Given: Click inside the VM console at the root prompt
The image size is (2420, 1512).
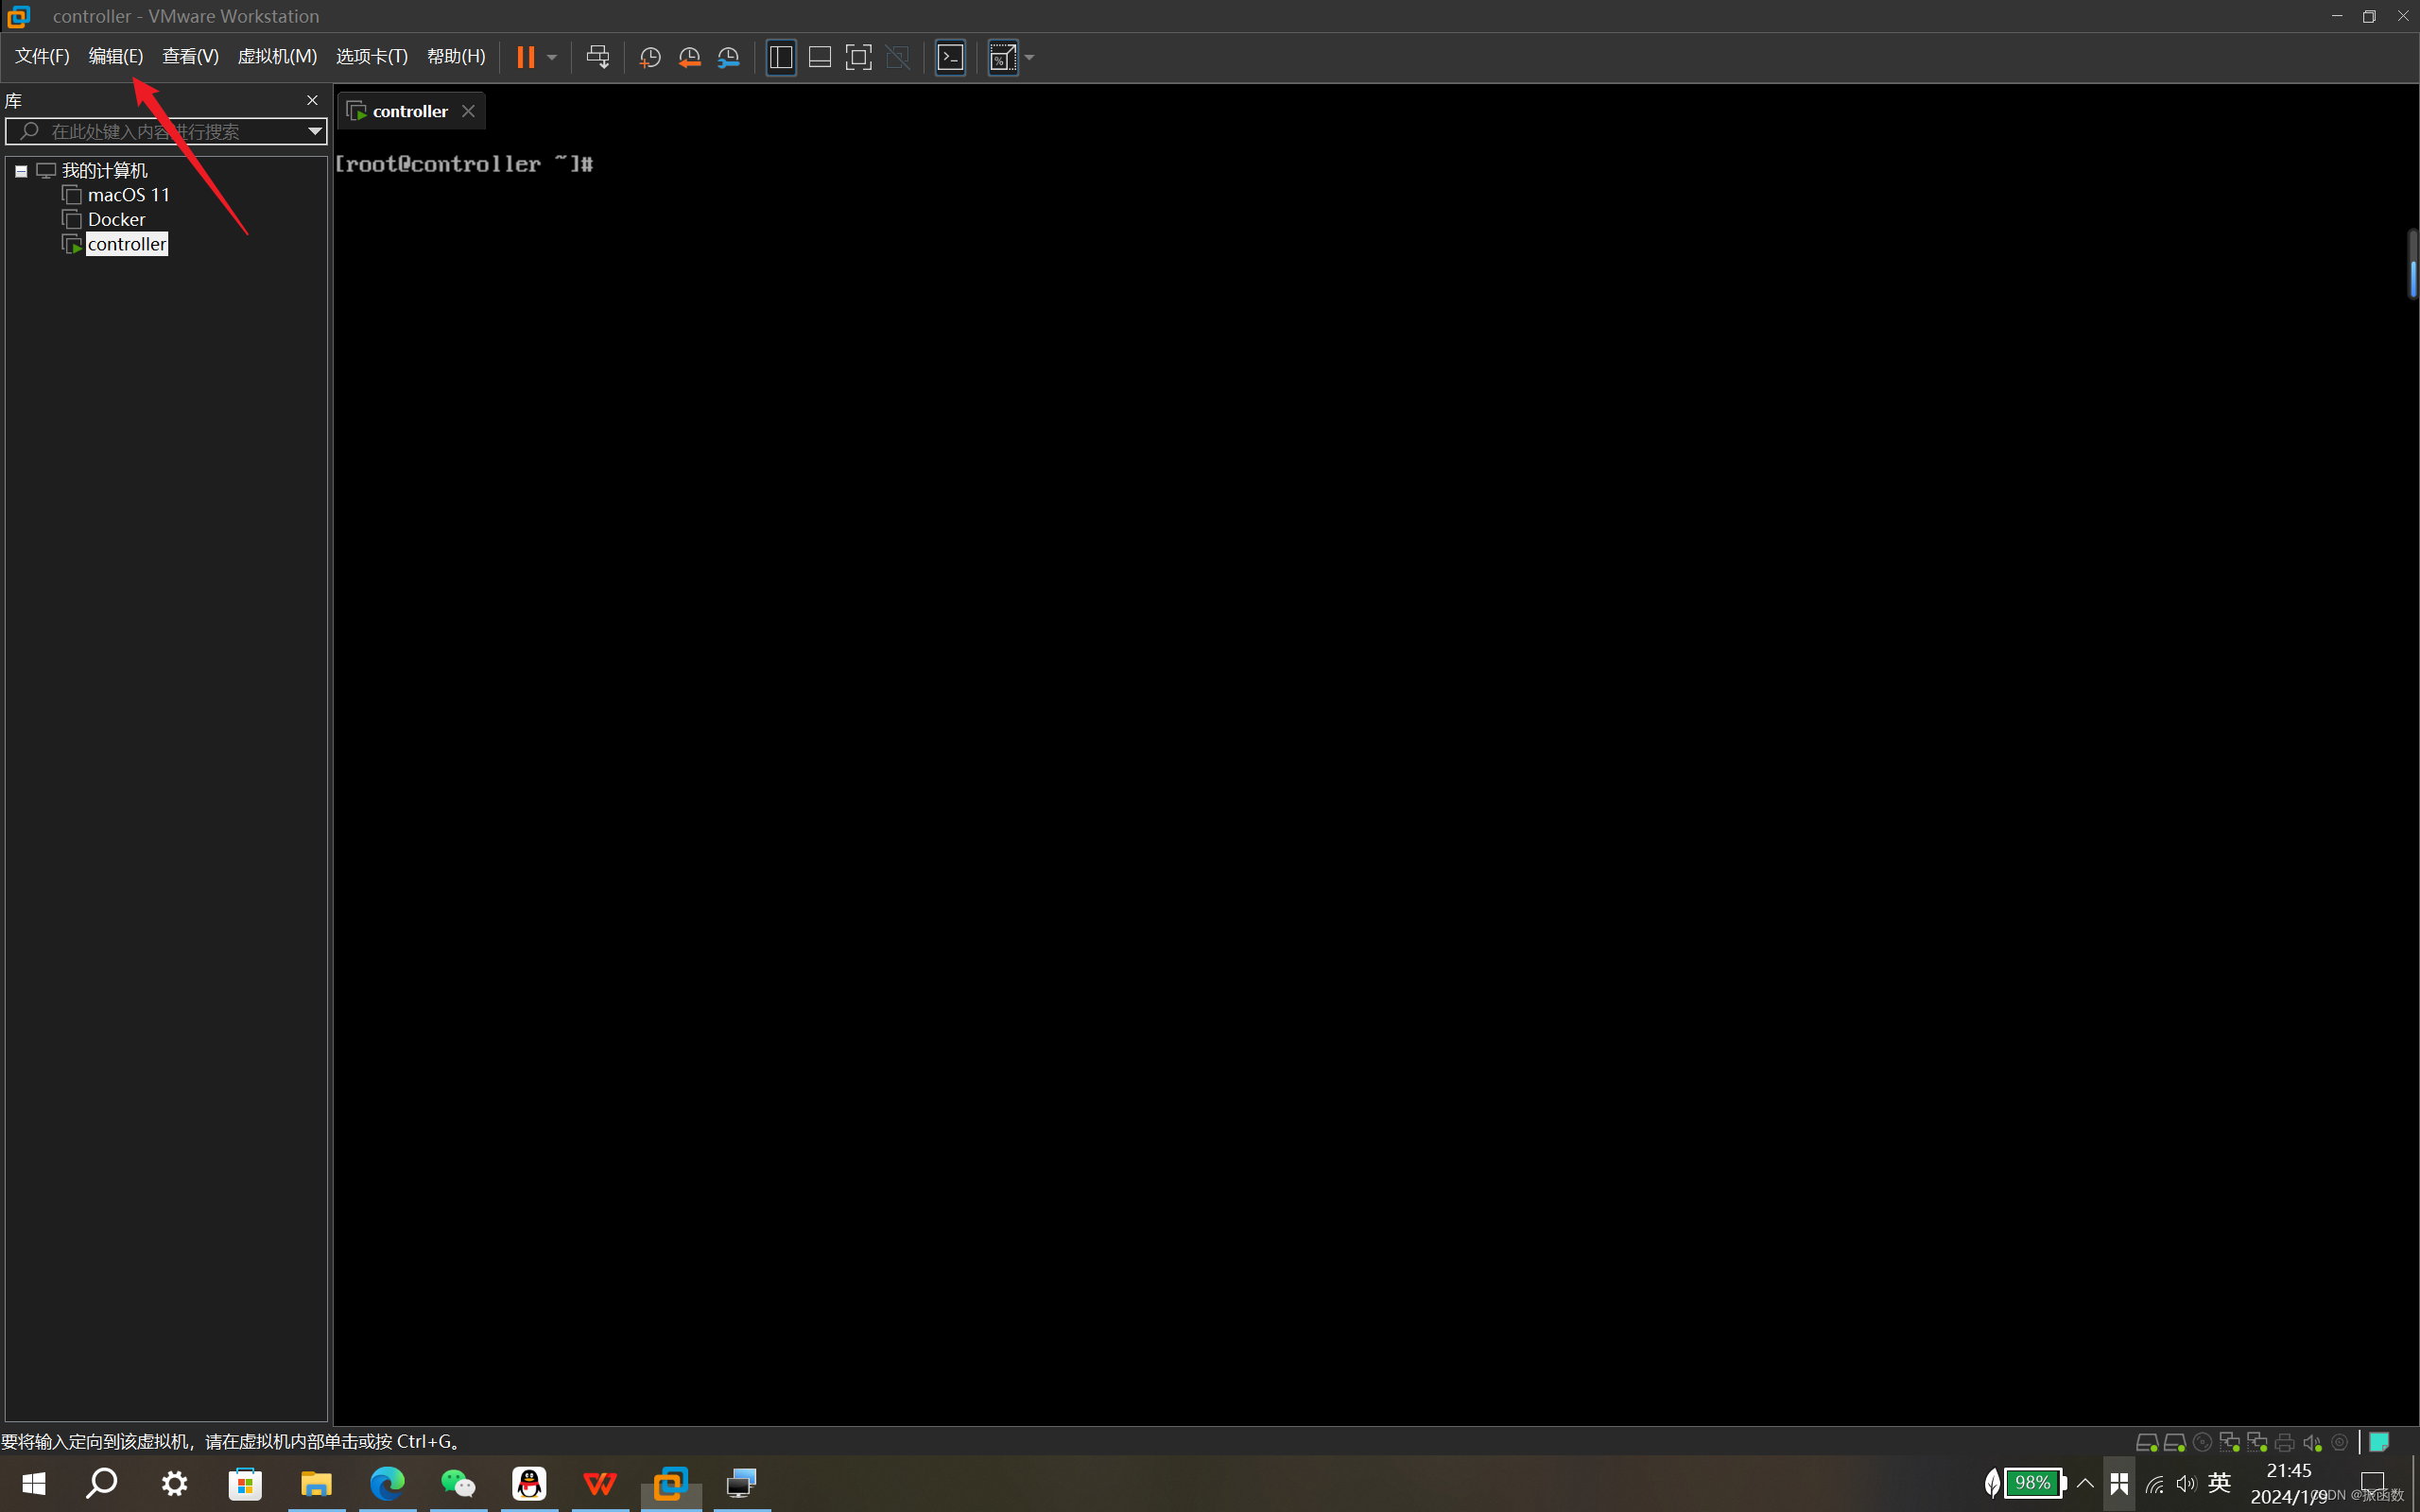Looking at the screenshot, I should tap(464, 164).
